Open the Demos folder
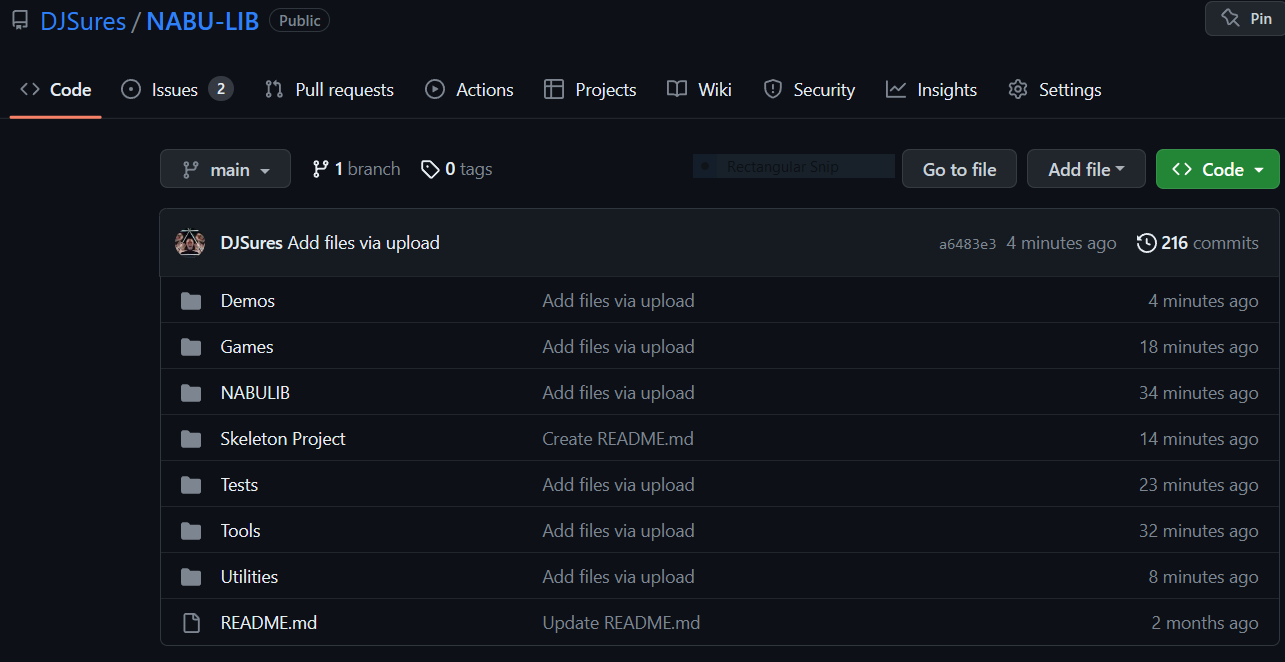The width and height of the screenshot is (1285, 662). pyautogui.click(x=247, y=301)
